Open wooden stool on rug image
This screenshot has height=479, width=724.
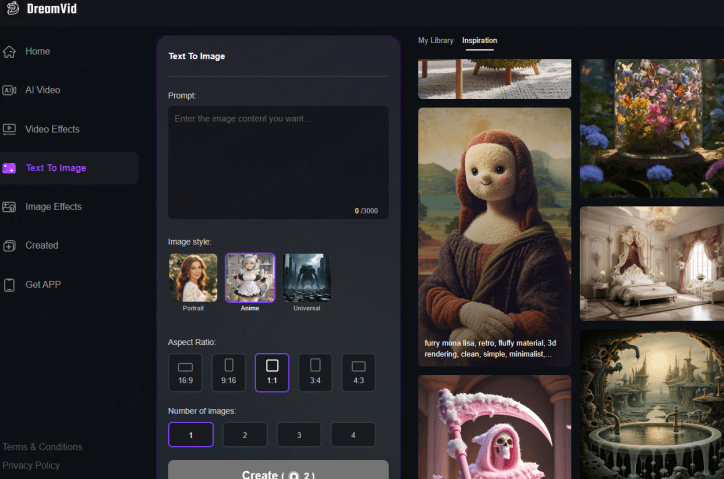point(495,79)
